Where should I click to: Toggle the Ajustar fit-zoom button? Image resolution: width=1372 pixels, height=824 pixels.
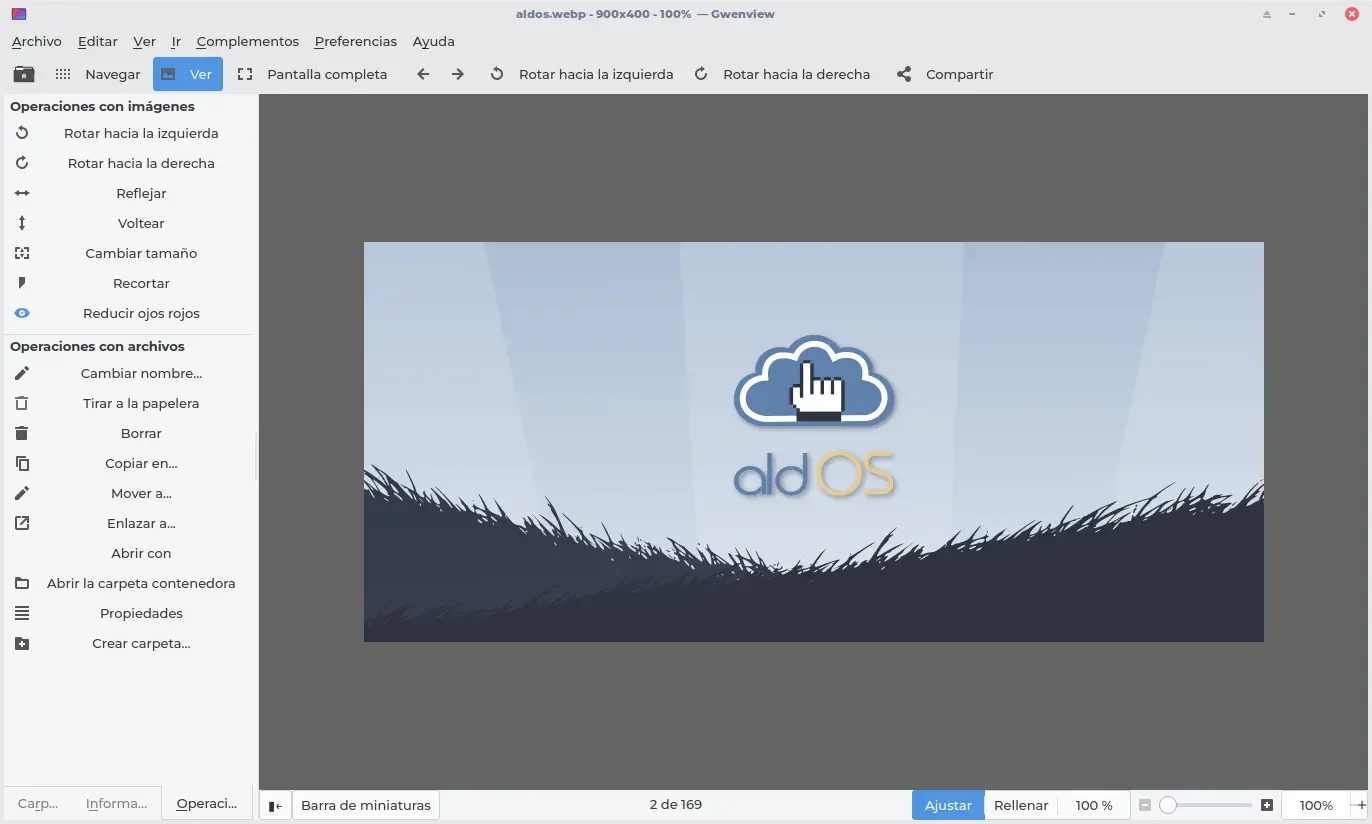click(x=948, y=805)
